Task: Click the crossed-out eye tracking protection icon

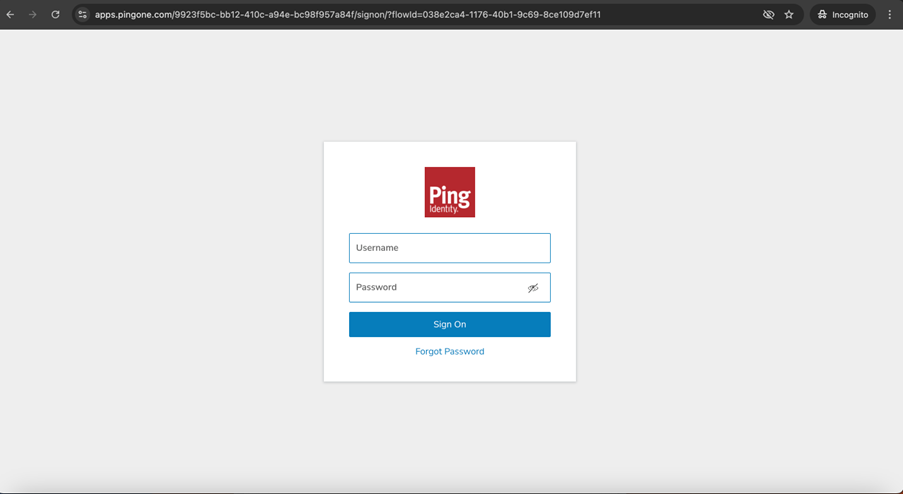Action: click(768, 15)
